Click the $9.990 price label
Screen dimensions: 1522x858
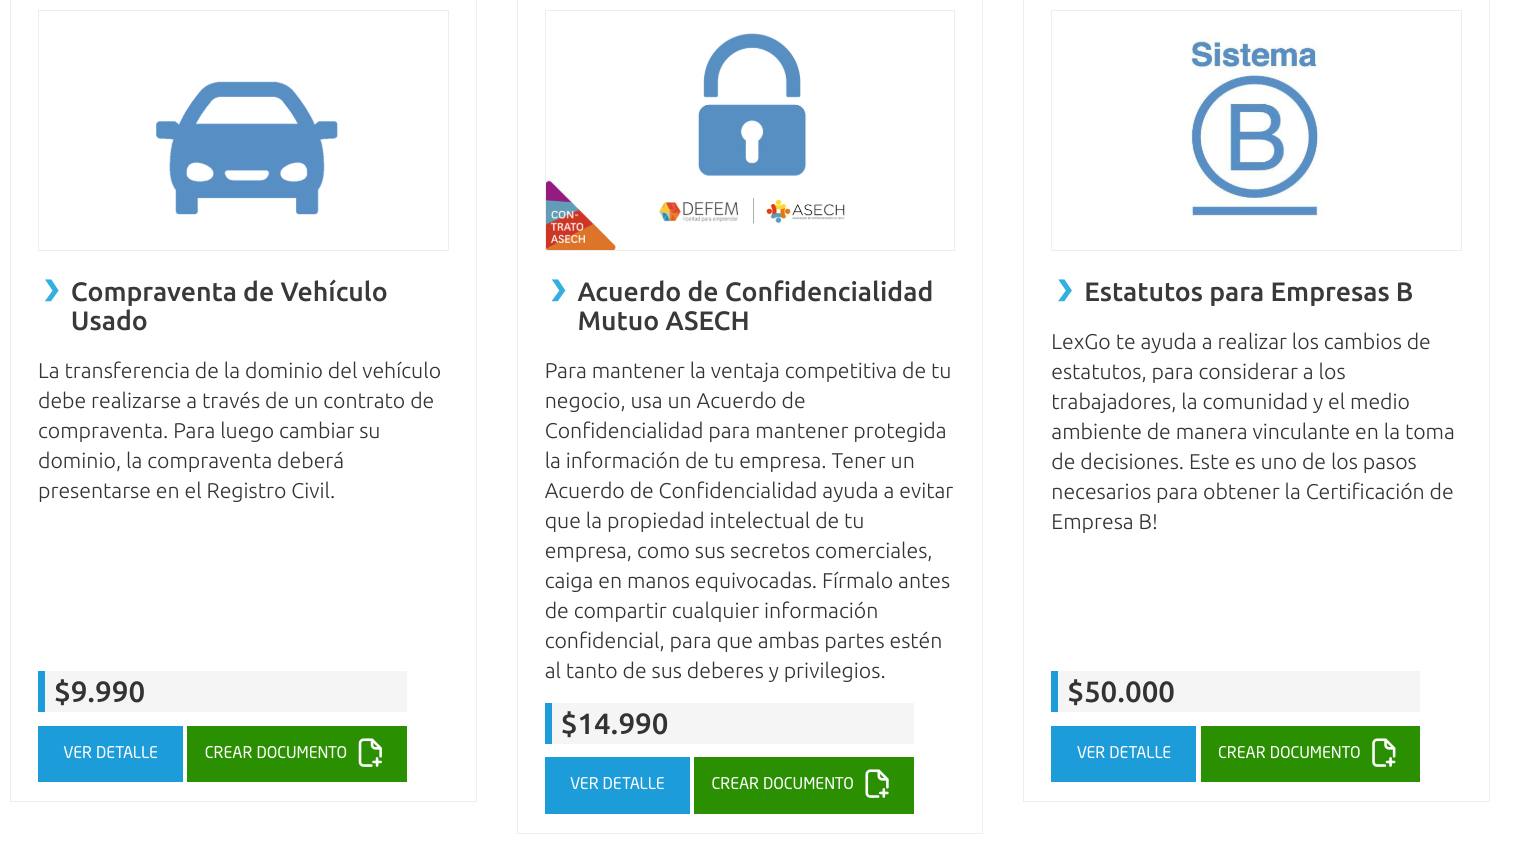(x=100, y=692)
